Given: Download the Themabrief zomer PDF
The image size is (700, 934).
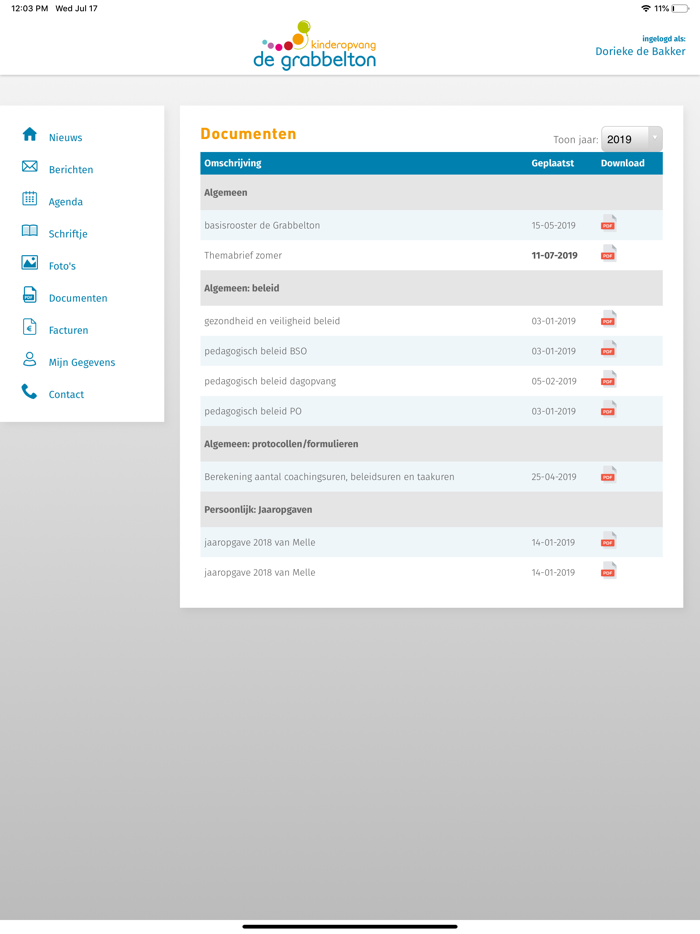Looking at the screenshot, I should pos(608,253).
